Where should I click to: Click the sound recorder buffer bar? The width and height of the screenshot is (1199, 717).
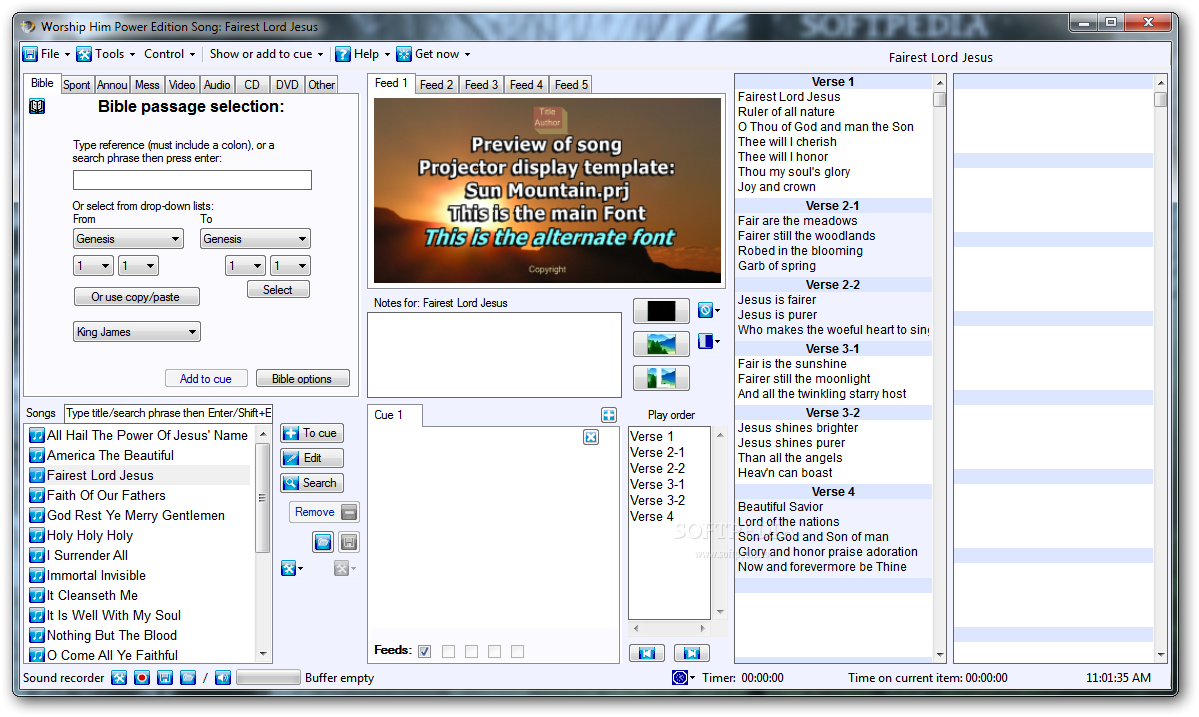click(x=268, y=678)
